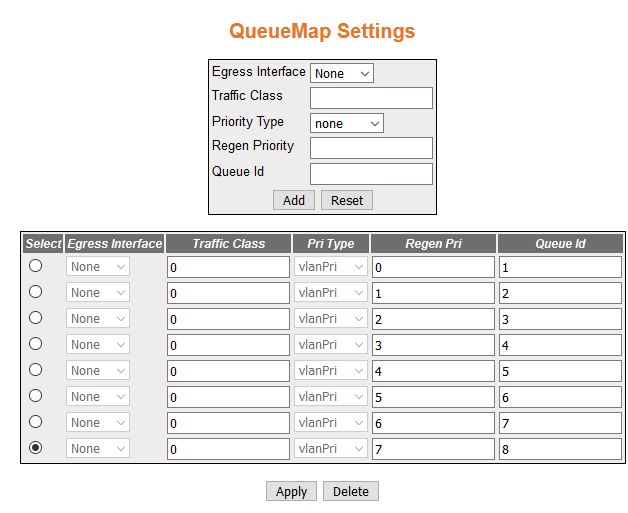Image resolution: width=628 pixels, height=513 pixels.
Task: Open Egress Interface dropdown in first table row
Action: click(98, 267)
